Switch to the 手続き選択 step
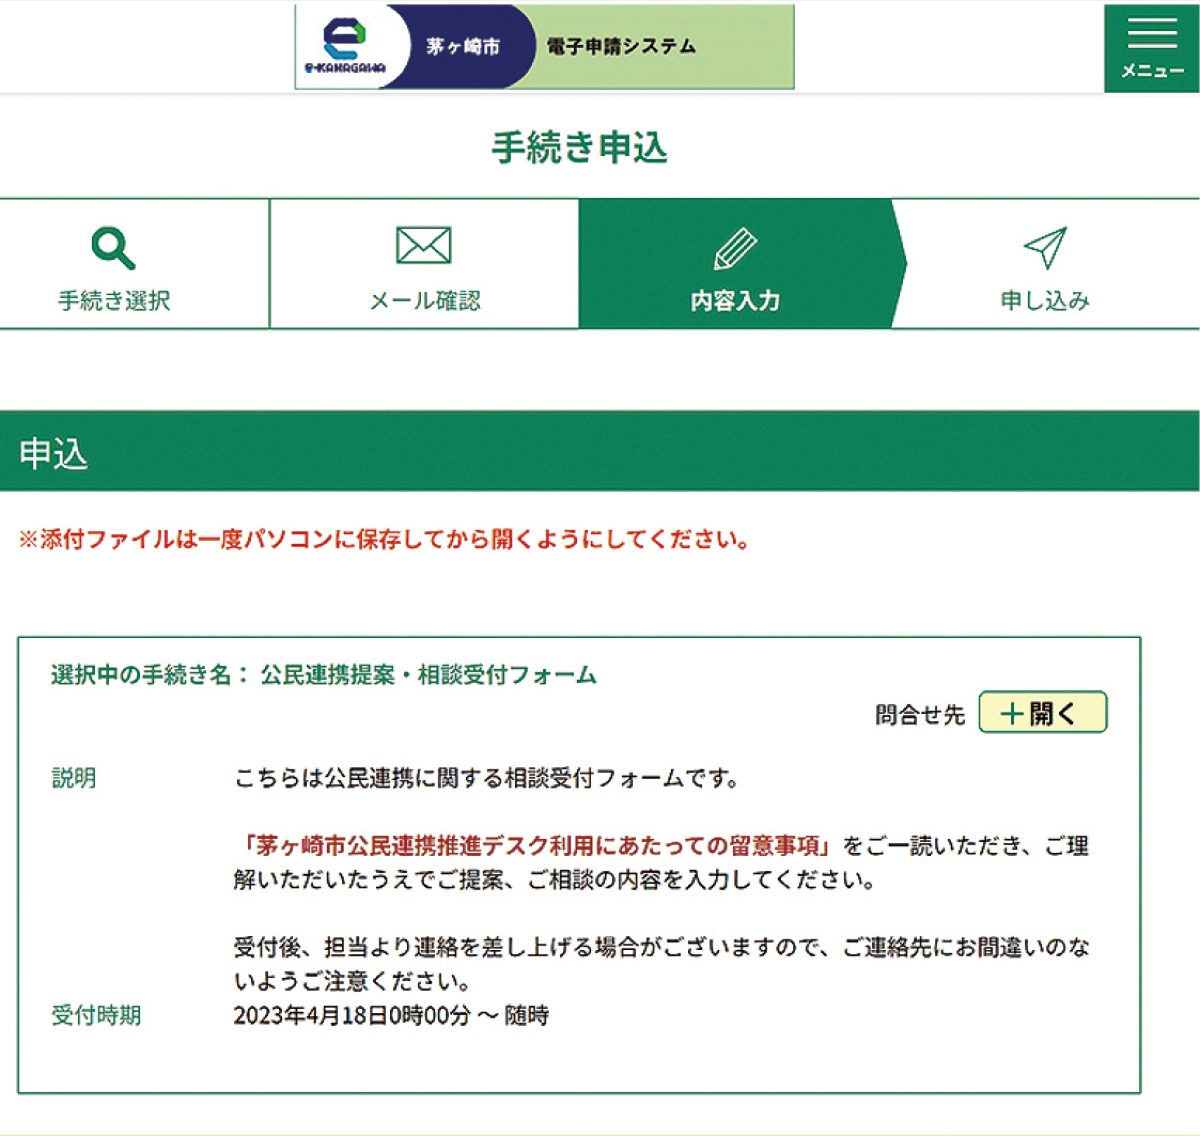Viewport: 1200px width, 1136px height. 113,265
